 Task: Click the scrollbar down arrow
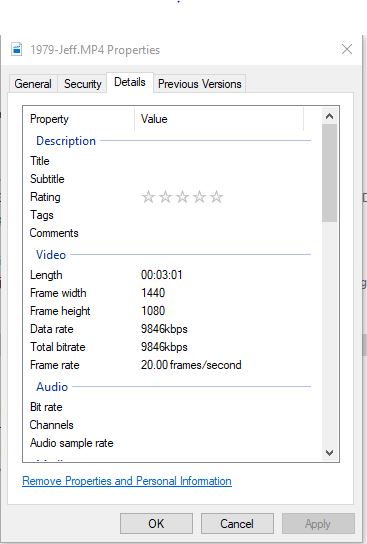point(329,453)
